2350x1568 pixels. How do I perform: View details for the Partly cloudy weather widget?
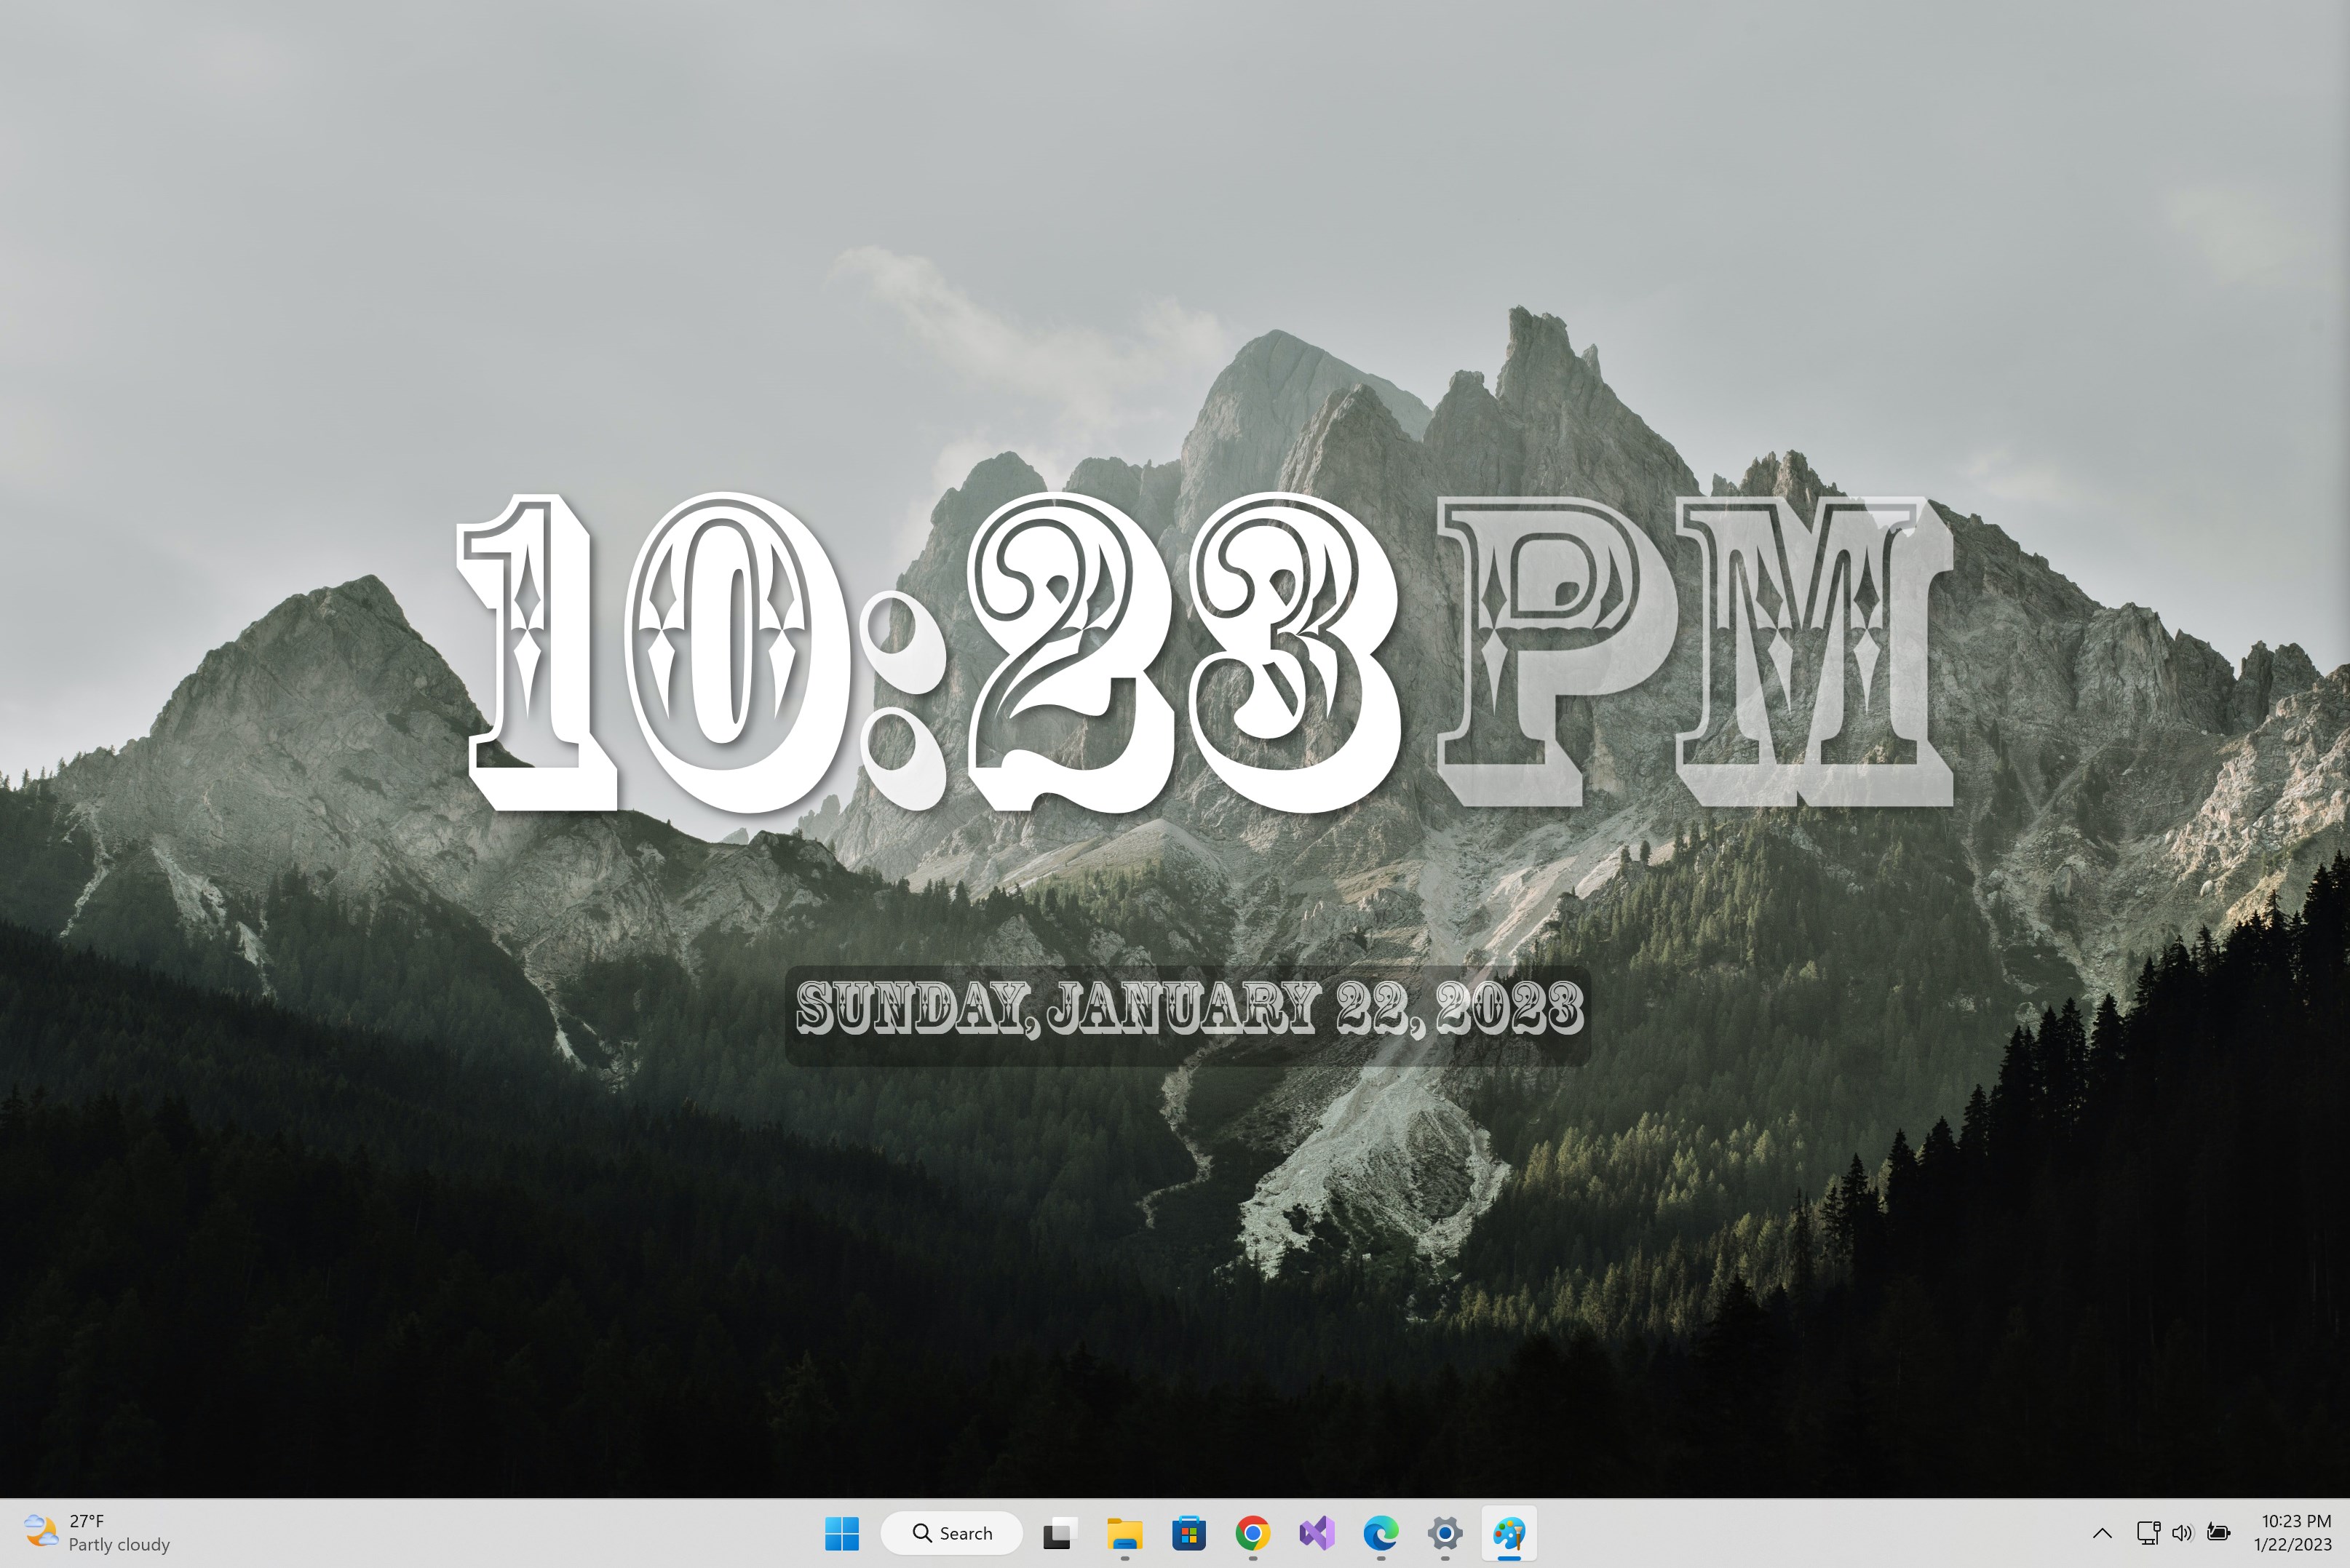coord(117,1544)
